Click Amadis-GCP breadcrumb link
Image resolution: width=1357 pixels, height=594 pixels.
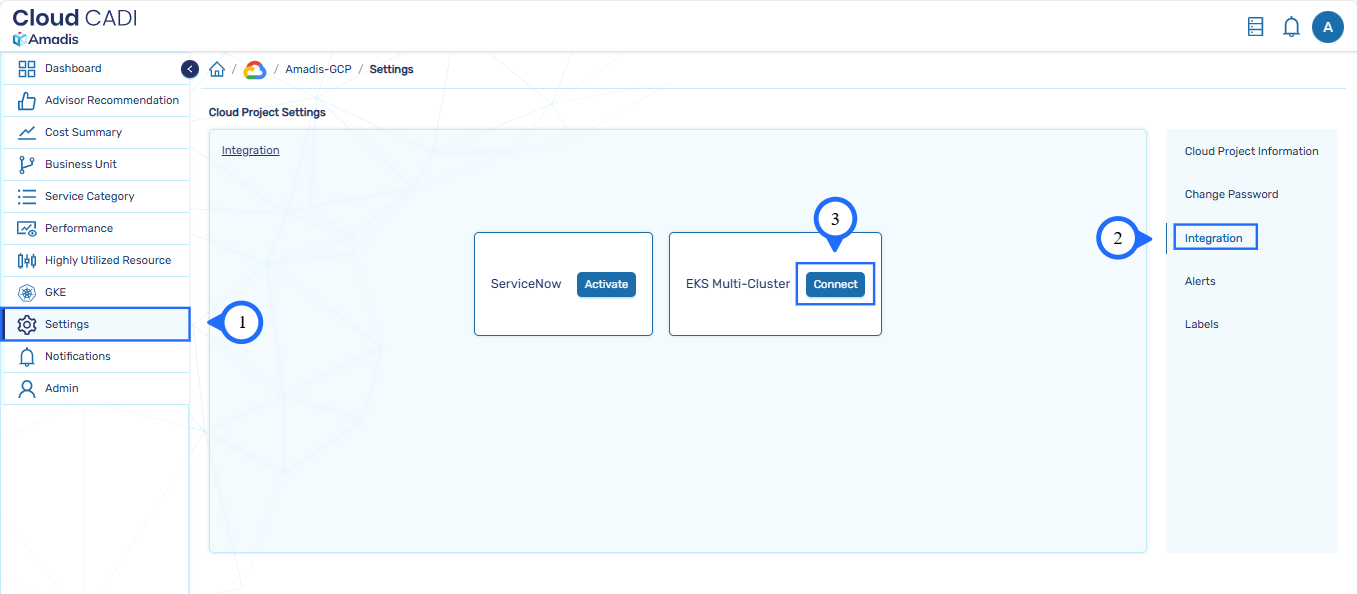click(318, 70)
